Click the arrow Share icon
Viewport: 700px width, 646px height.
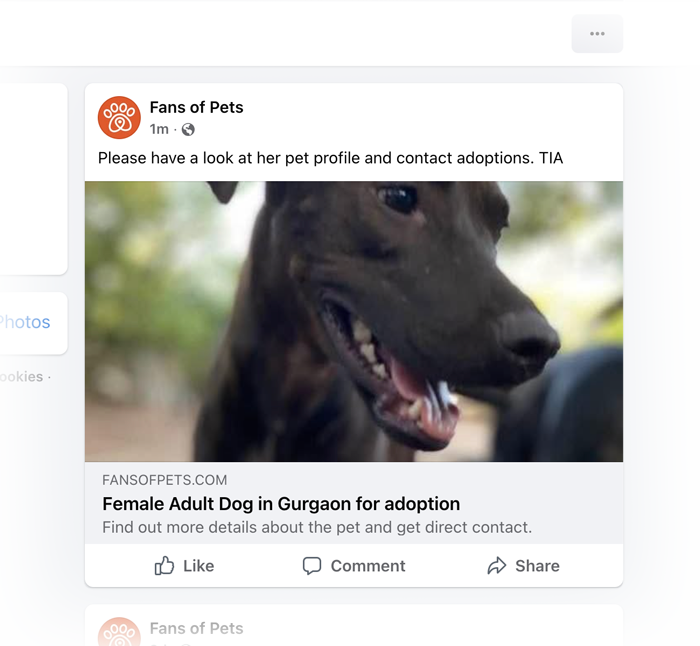(496, 566)
